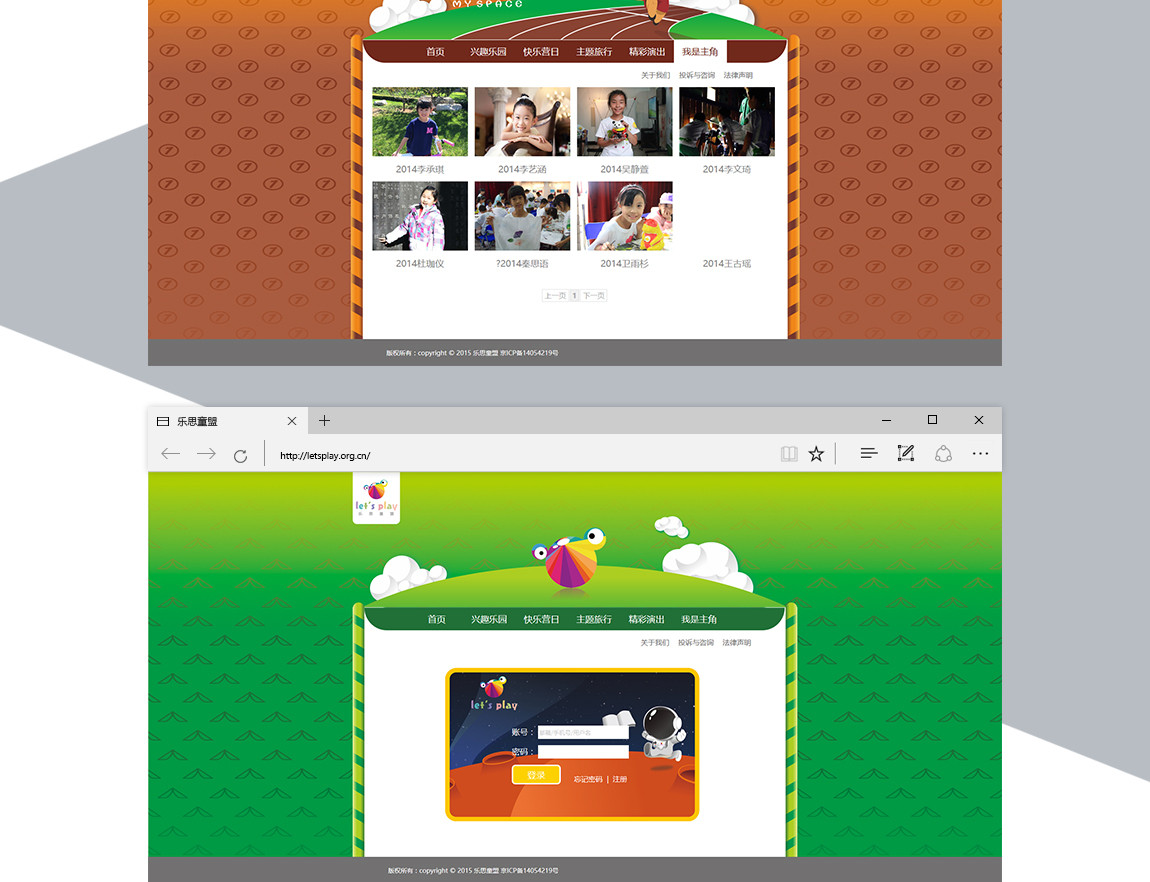Focus the 账号 account input field
The image size is (1150, 882).
click(583, 733)
